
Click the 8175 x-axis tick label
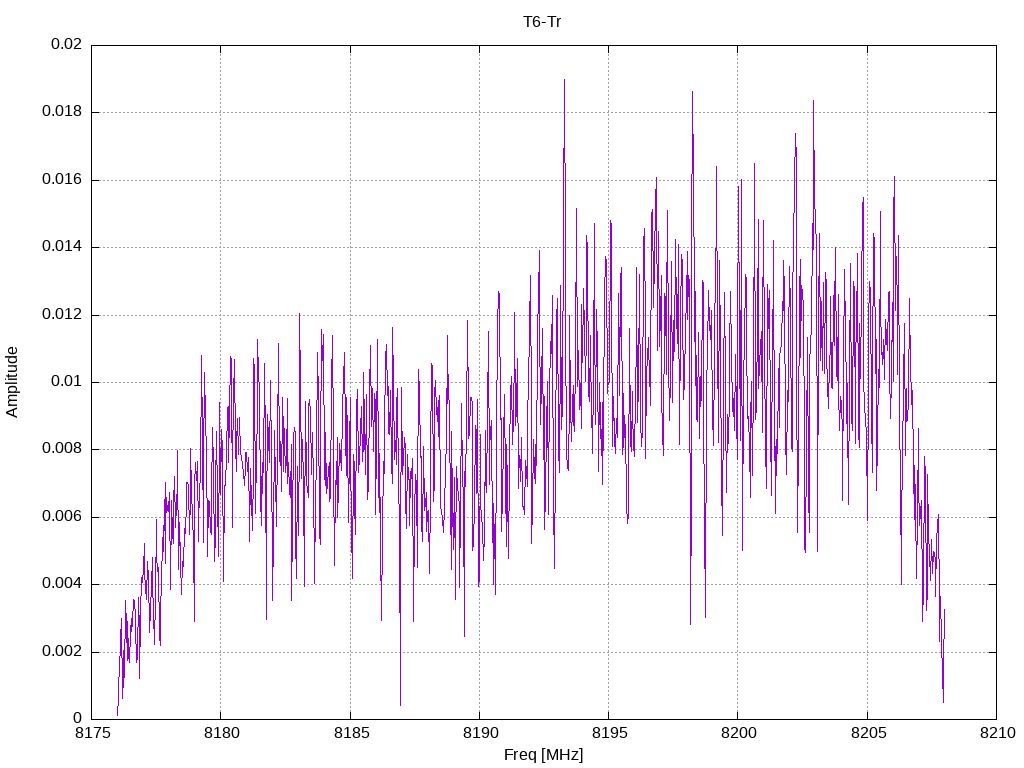[93, 733]
